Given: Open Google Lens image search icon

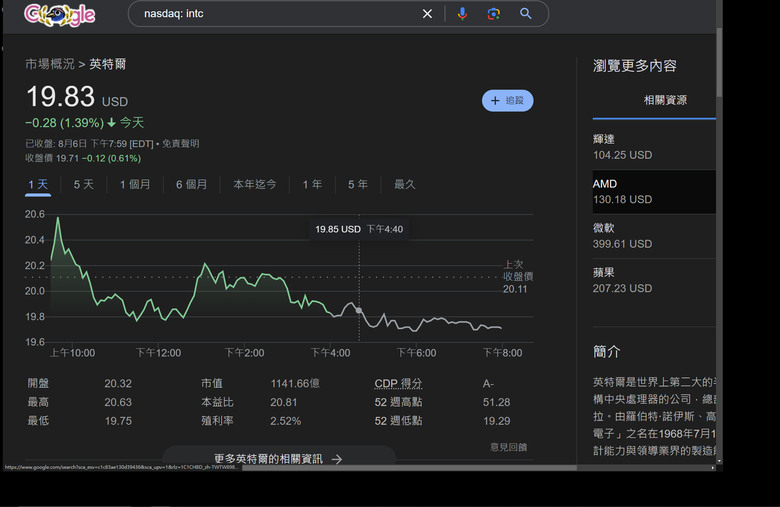Looking at the screenshot, I should pos(493,14).
